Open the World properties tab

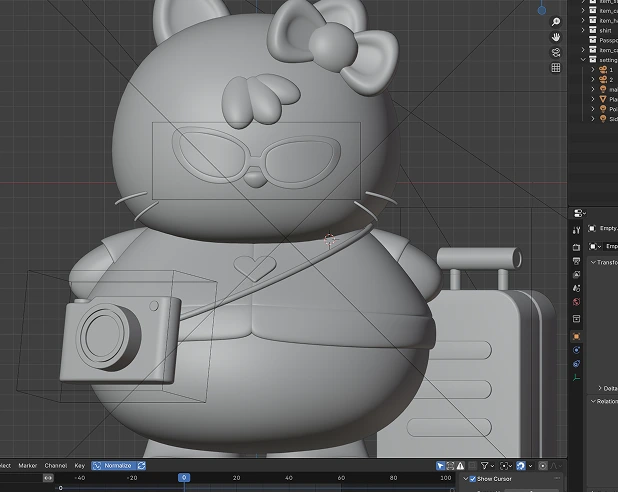[577, 303]
